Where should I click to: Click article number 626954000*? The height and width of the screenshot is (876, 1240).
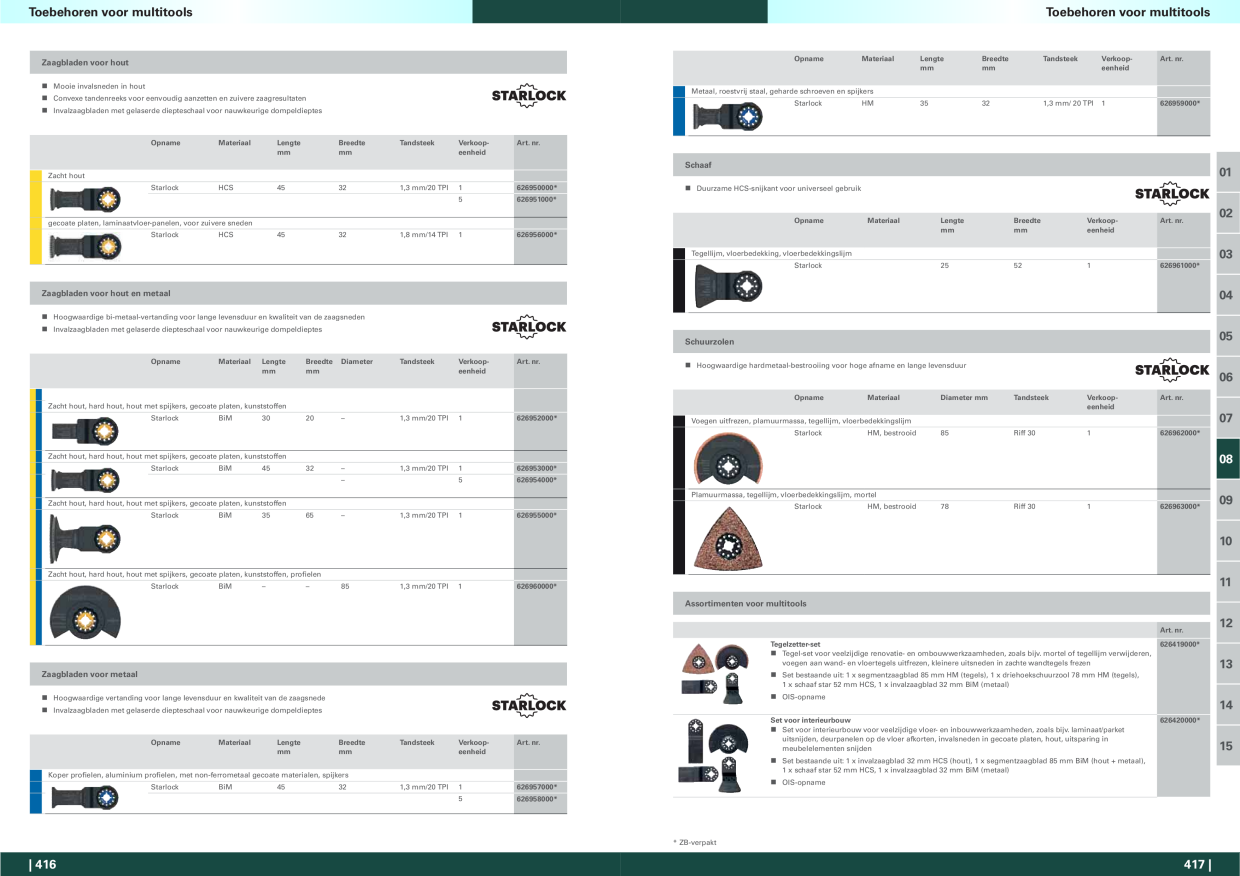[x=536, y=479]
